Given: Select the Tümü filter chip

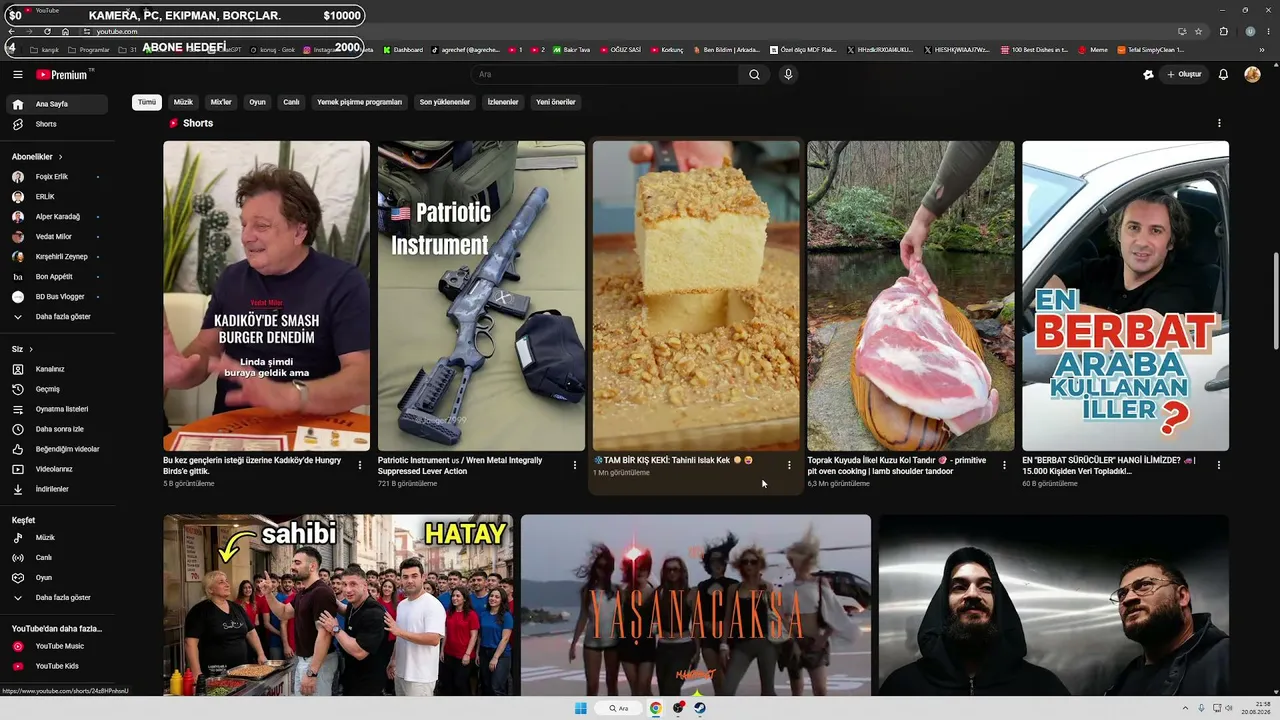Looking at the screenshot, I should coord(147,102).
